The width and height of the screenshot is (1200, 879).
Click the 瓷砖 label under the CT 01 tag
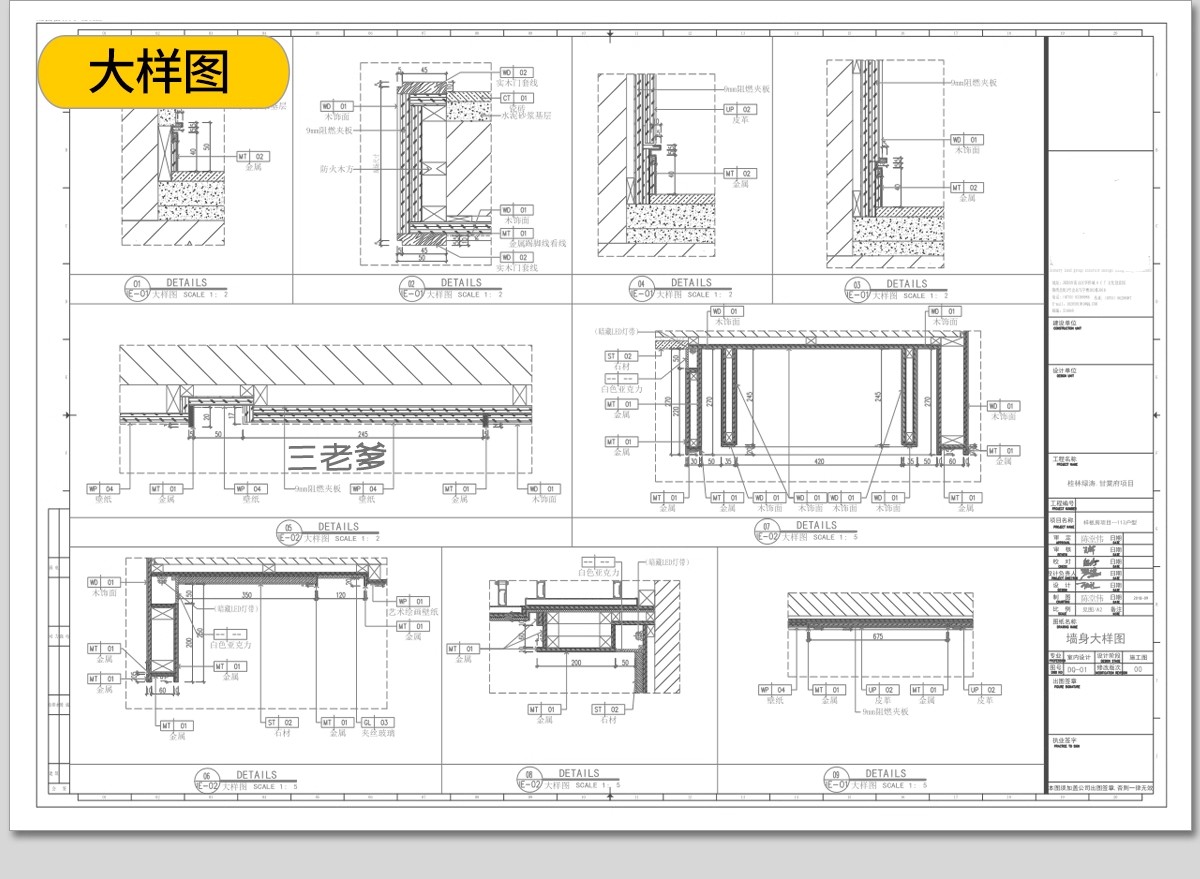click(517, 108)
